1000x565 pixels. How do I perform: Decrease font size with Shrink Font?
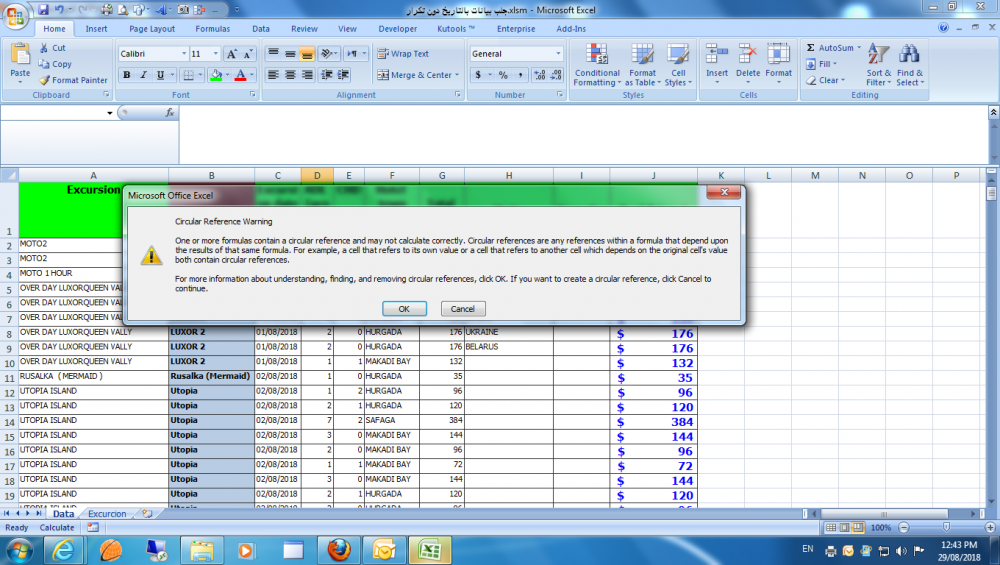248,54
